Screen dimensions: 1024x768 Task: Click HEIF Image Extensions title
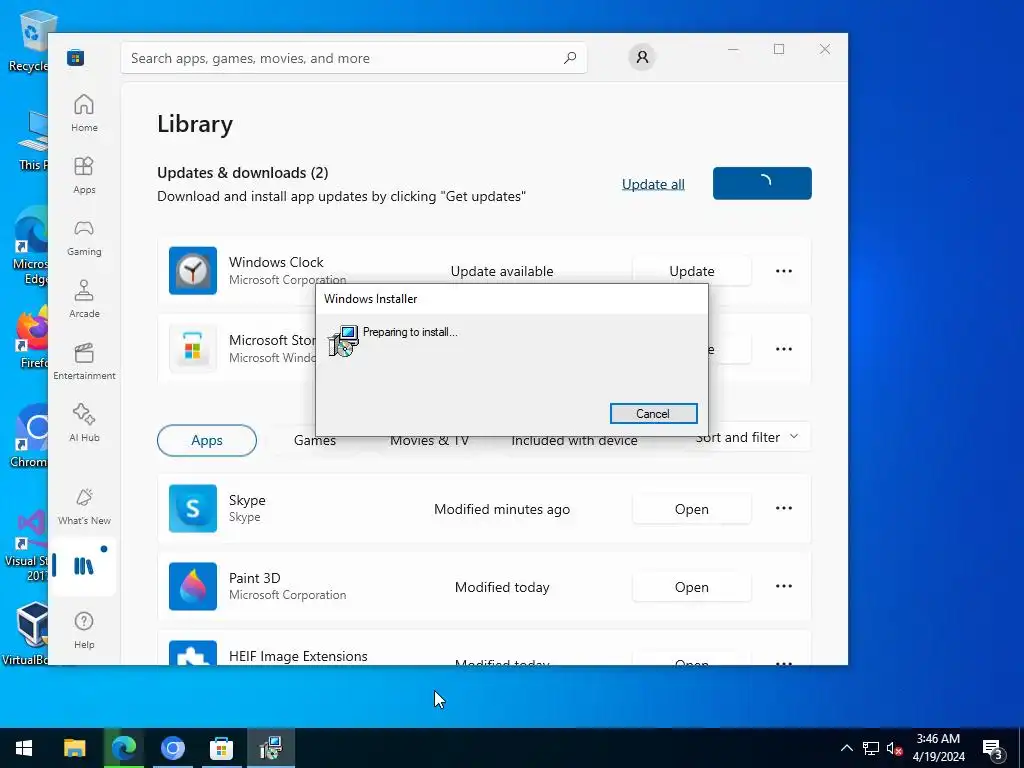tap(298, 656)
